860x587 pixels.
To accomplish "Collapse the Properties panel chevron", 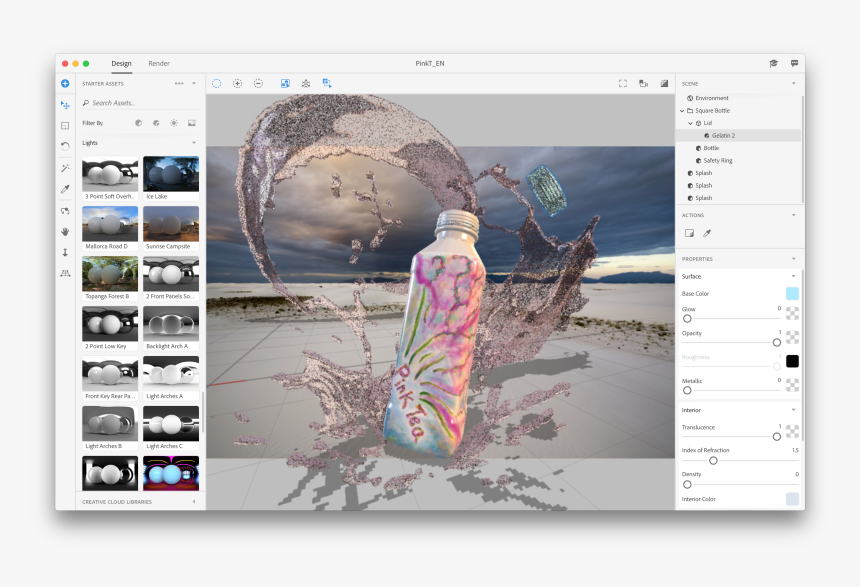I will tap(794, 259).
